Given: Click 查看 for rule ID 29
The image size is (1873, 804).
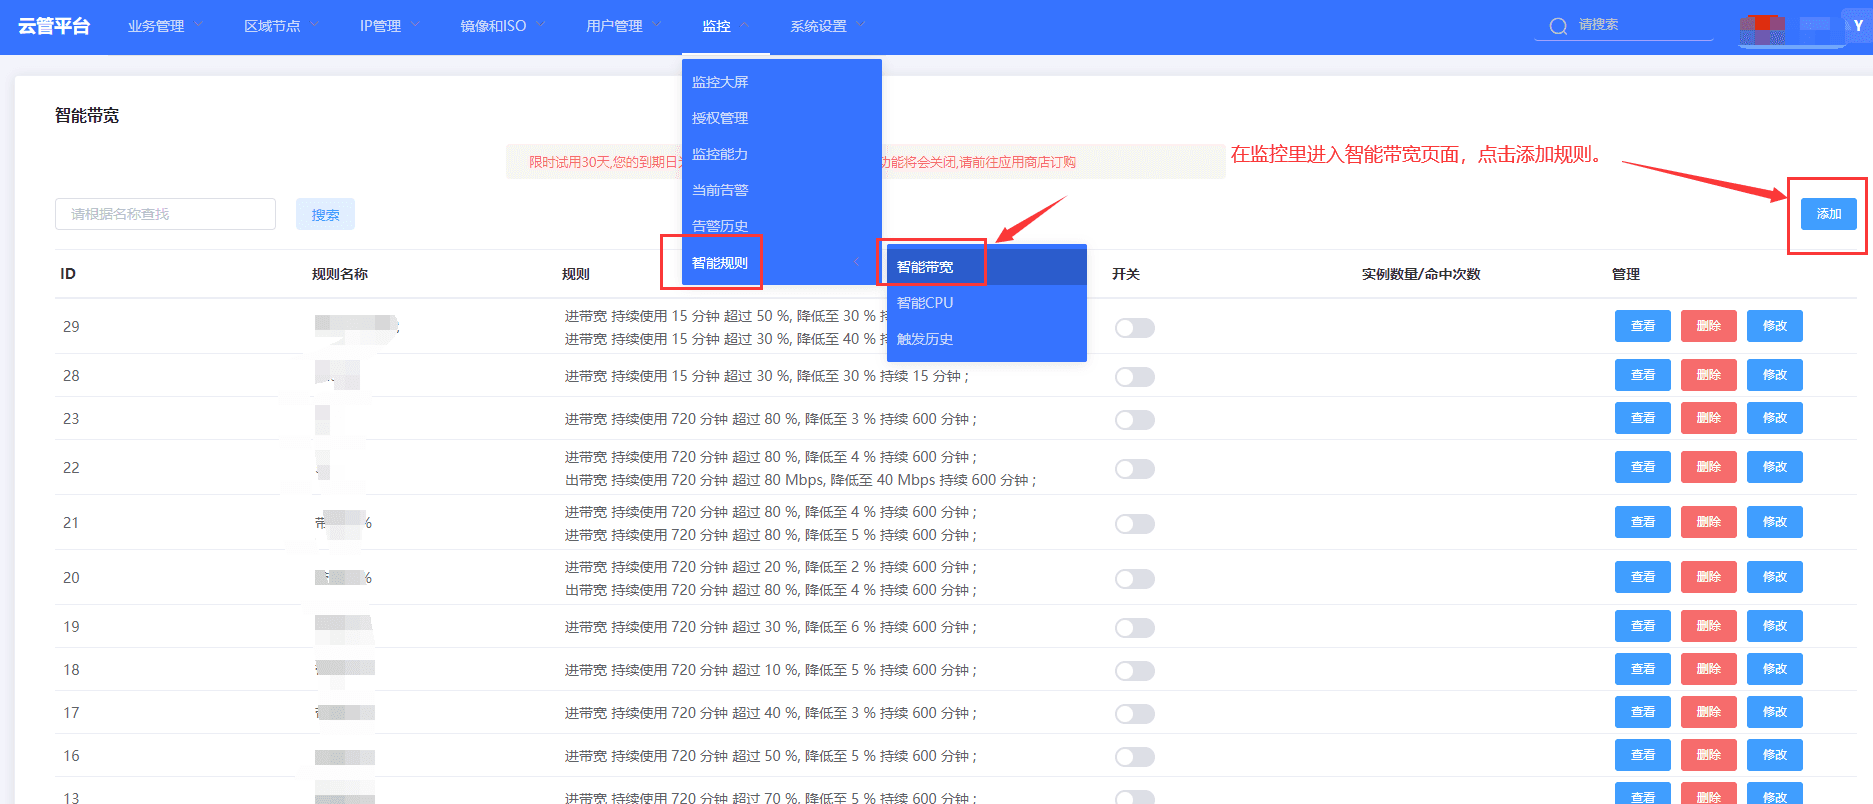Looking at the screenshot, I should 1643,326.
